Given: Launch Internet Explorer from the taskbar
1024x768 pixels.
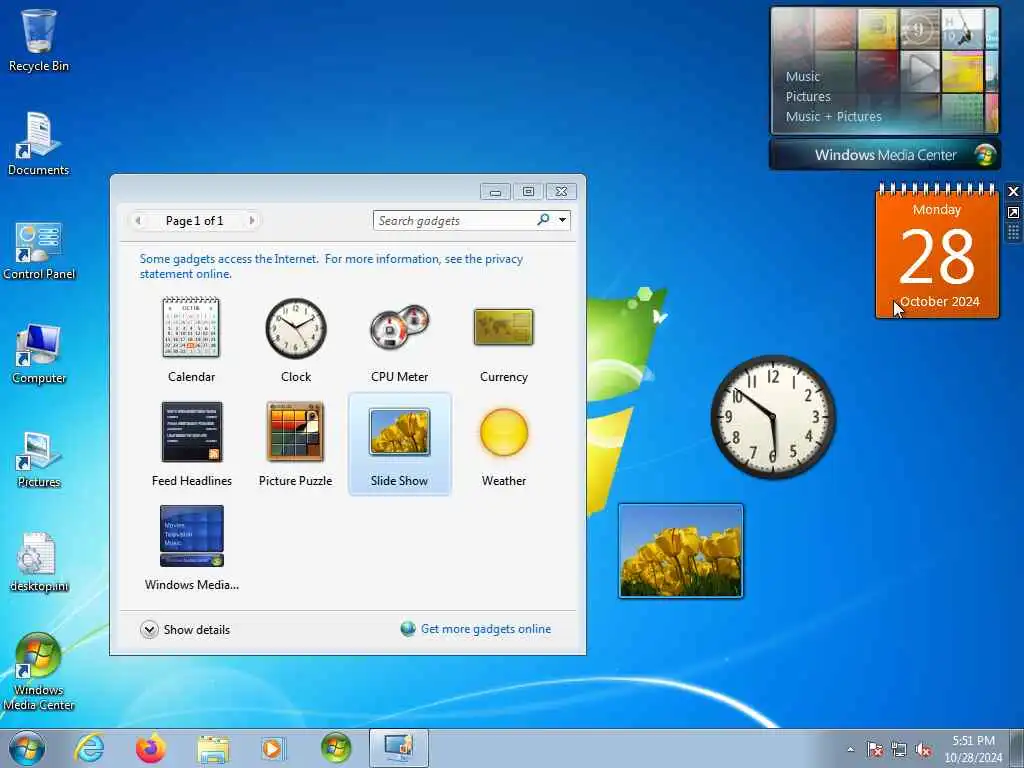Looking at the screenshot, I should (x=89, y=748).
